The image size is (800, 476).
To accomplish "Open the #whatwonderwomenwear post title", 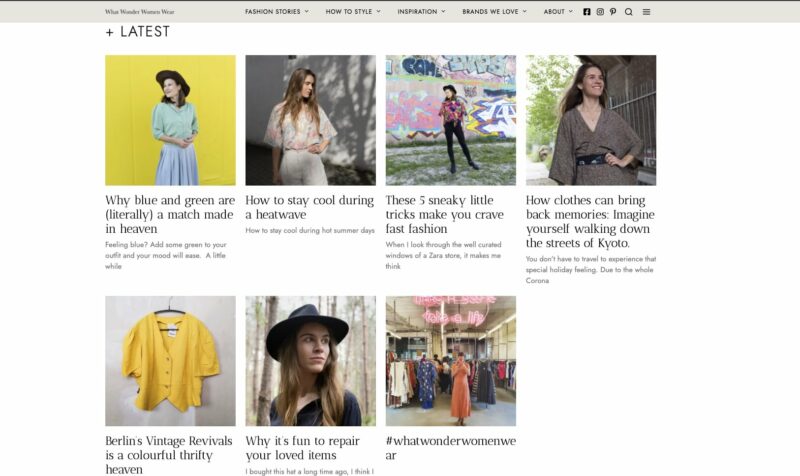I will [451, 448].
